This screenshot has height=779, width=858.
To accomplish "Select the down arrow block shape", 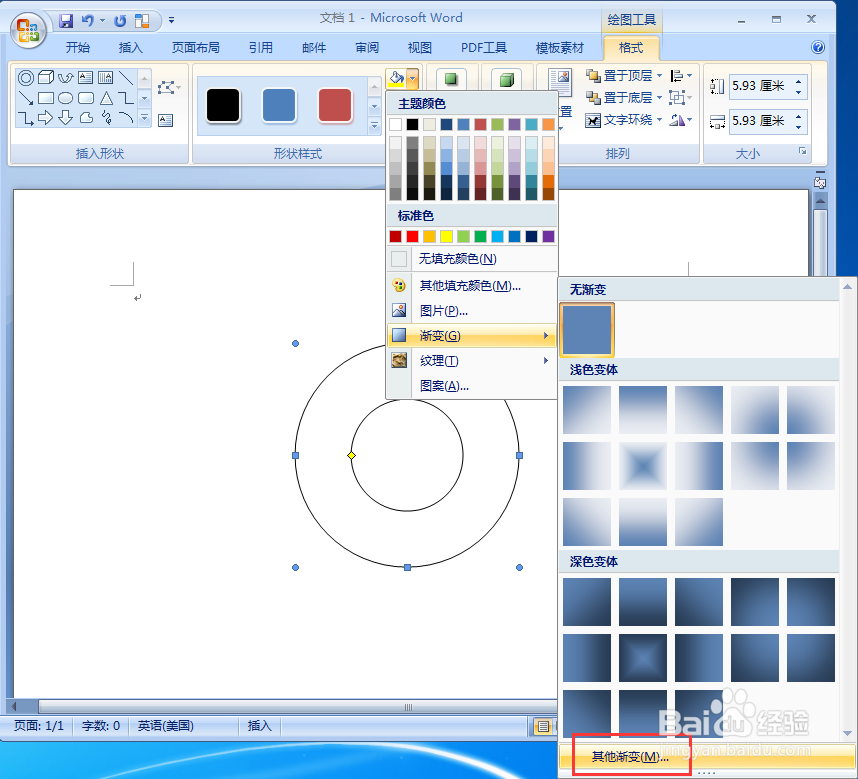I will [x=66, y=118].
